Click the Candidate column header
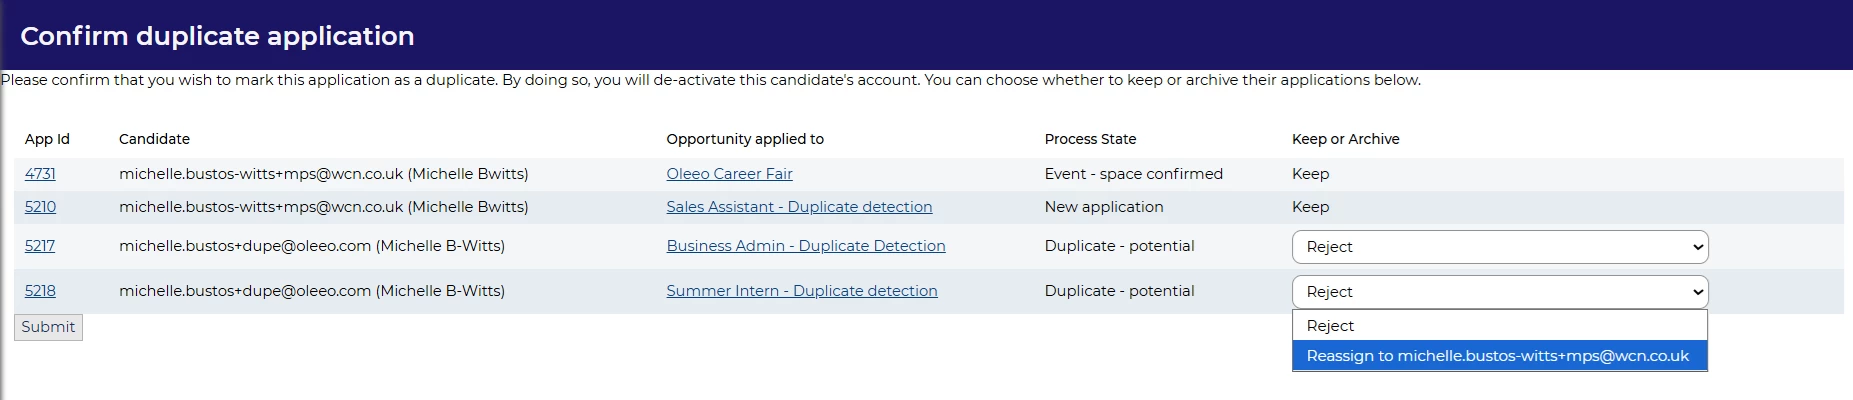This screenshot has height=400, width=1853. pos(154,139)
